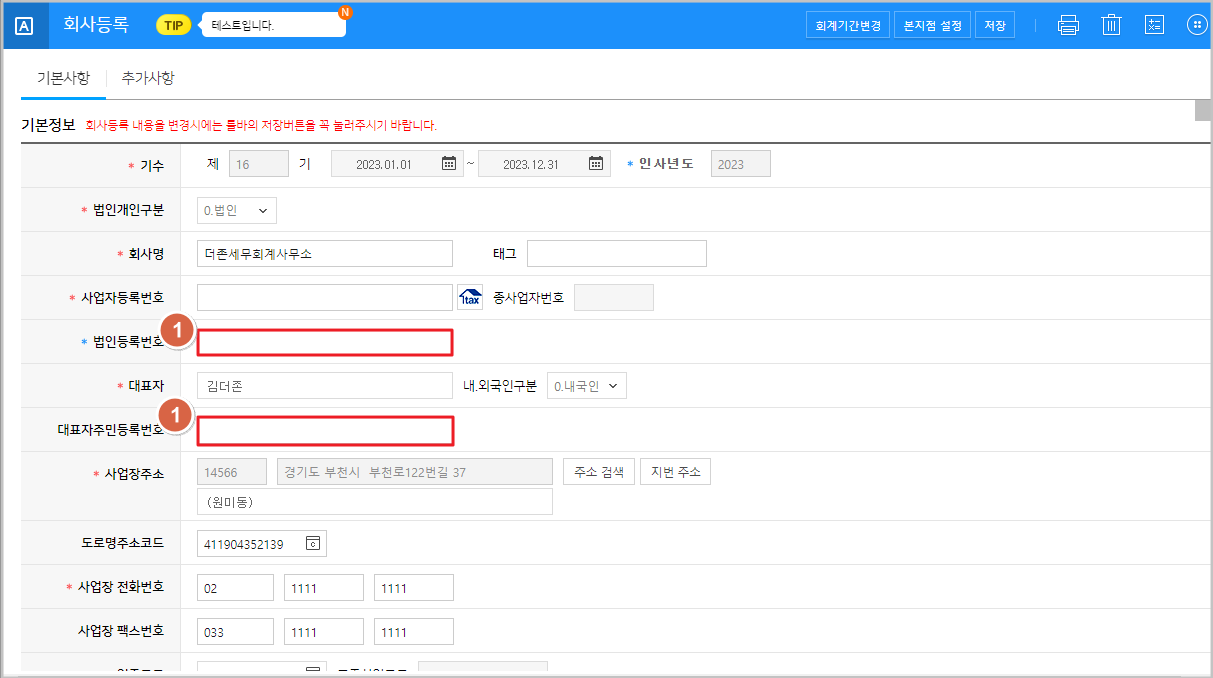Click the 본지점 설정 button

click(x=932, y=24)
